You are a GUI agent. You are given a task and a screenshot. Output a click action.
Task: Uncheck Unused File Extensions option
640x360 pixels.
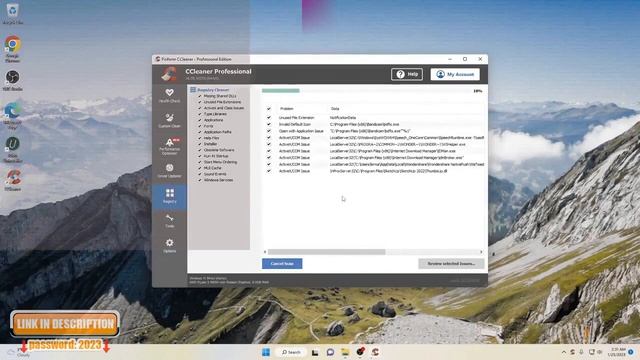click(200, 102)
